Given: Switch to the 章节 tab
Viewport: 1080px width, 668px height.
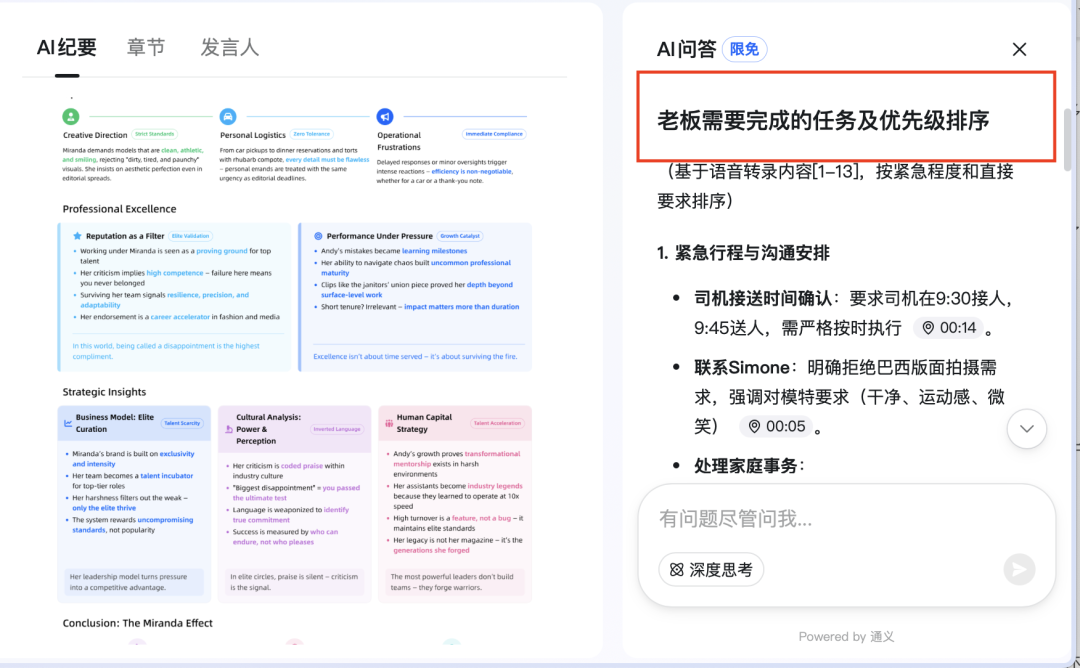Looking at the screenshot, I should pyautogui.click(x=146, y=47).
